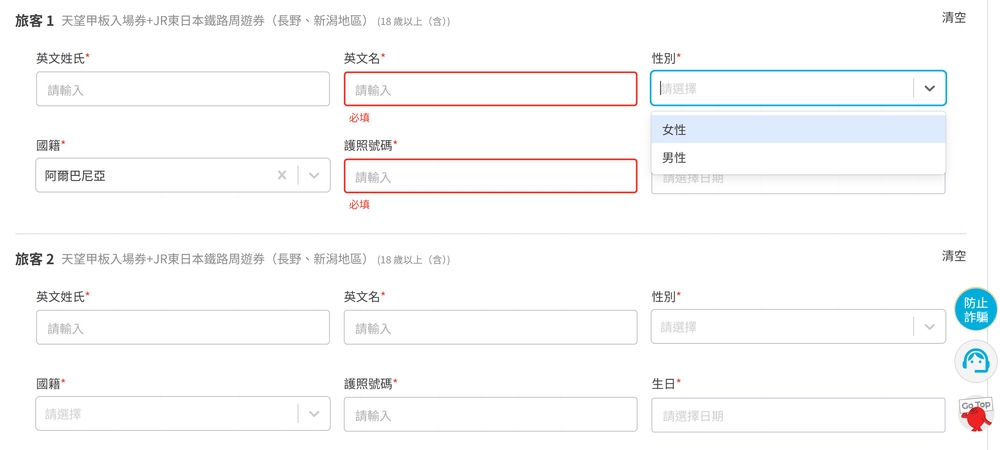Select 女性 from the gender dropdown list
The height and width of the screenshot is (450, 1000).
[x=798, y=129]
